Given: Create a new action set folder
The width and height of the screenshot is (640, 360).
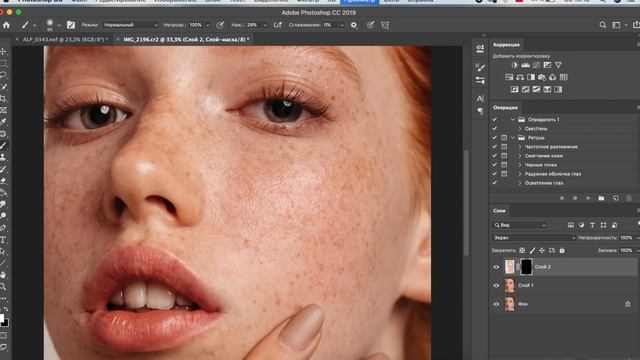Looking at the screenshot, I should (x=601, y=198).
